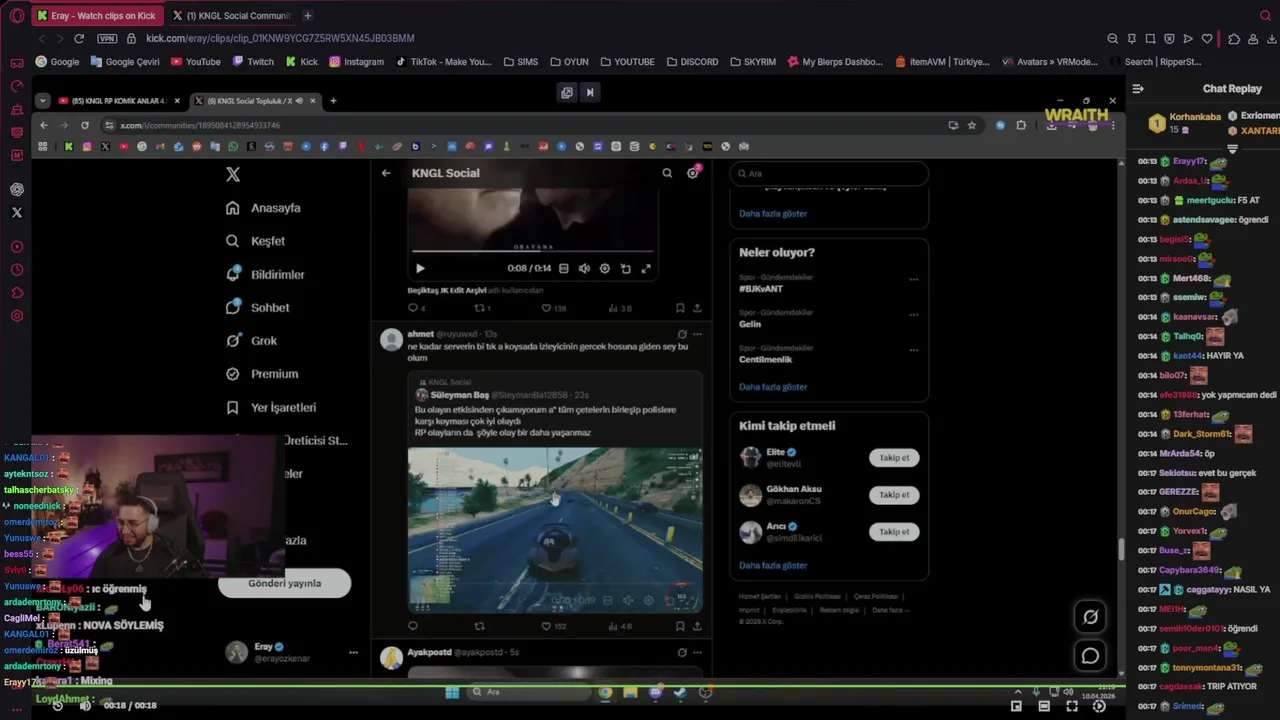The image size is (1280, 720).
Task: Open X in Opera sidebar
Action: pos(17,212)
